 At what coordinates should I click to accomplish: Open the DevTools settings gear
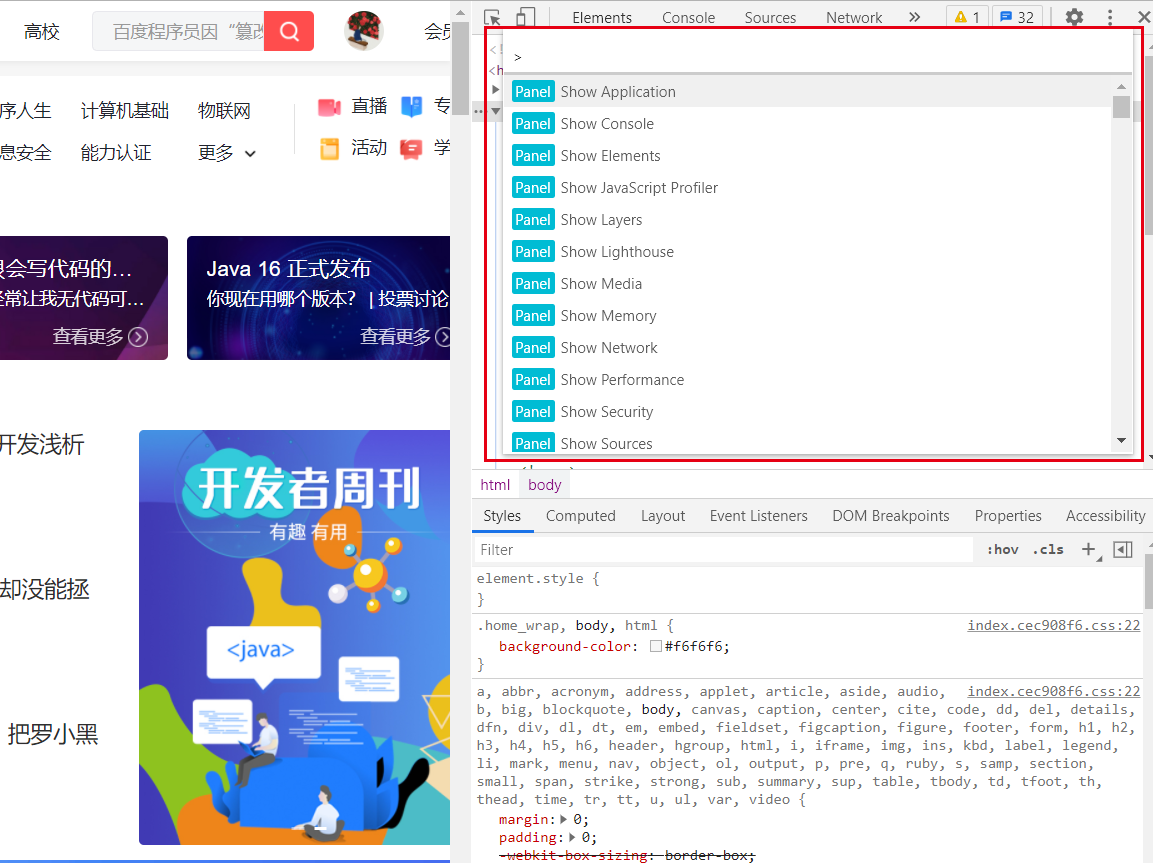pos(1075,16)
